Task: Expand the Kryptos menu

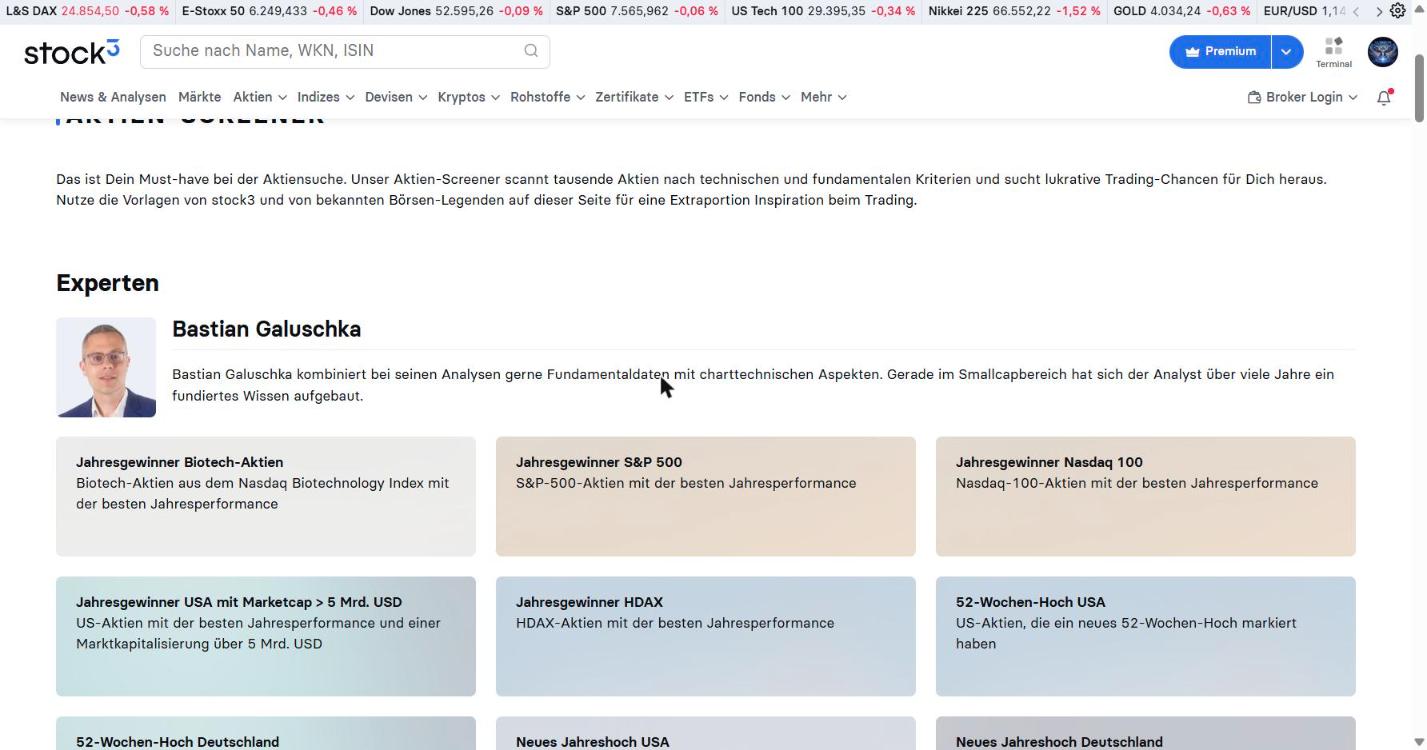Action: coord(469,97)
